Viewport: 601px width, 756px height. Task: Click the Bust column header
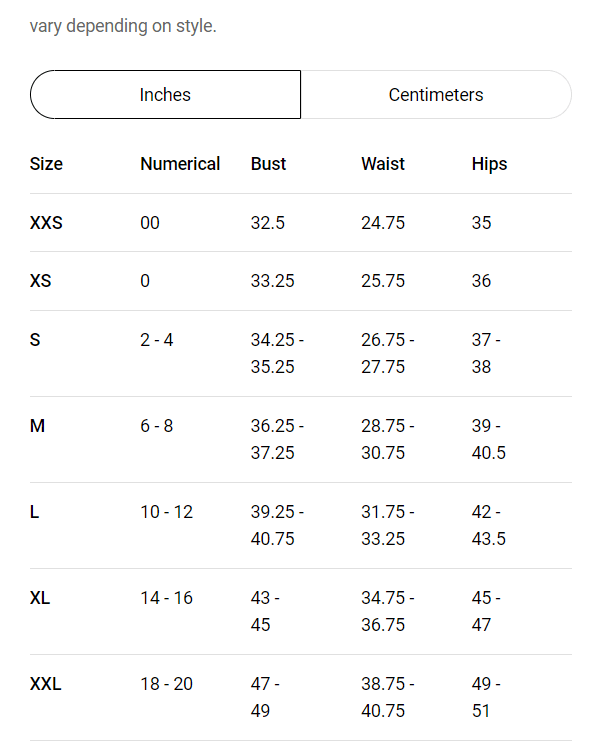(x=268, y=164)
